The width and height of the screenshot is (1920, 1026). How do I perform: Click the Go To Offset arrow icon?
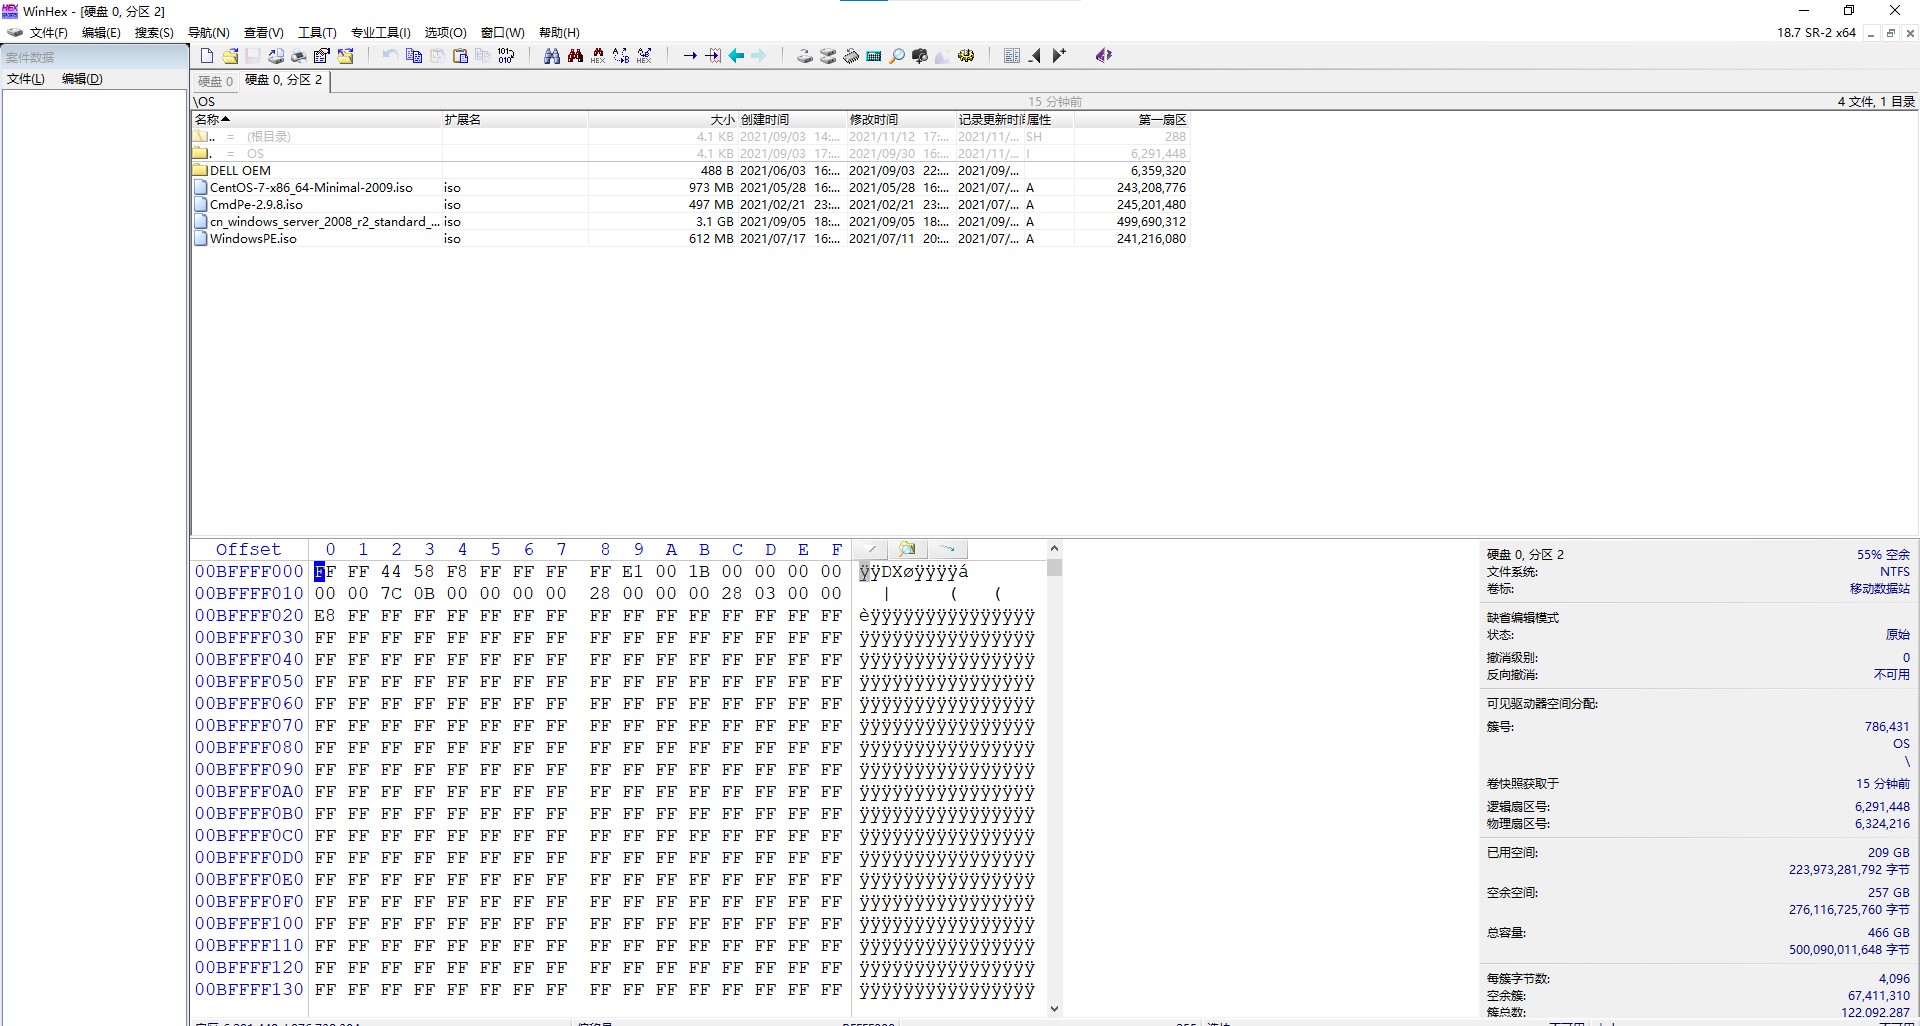coord(690,56)
